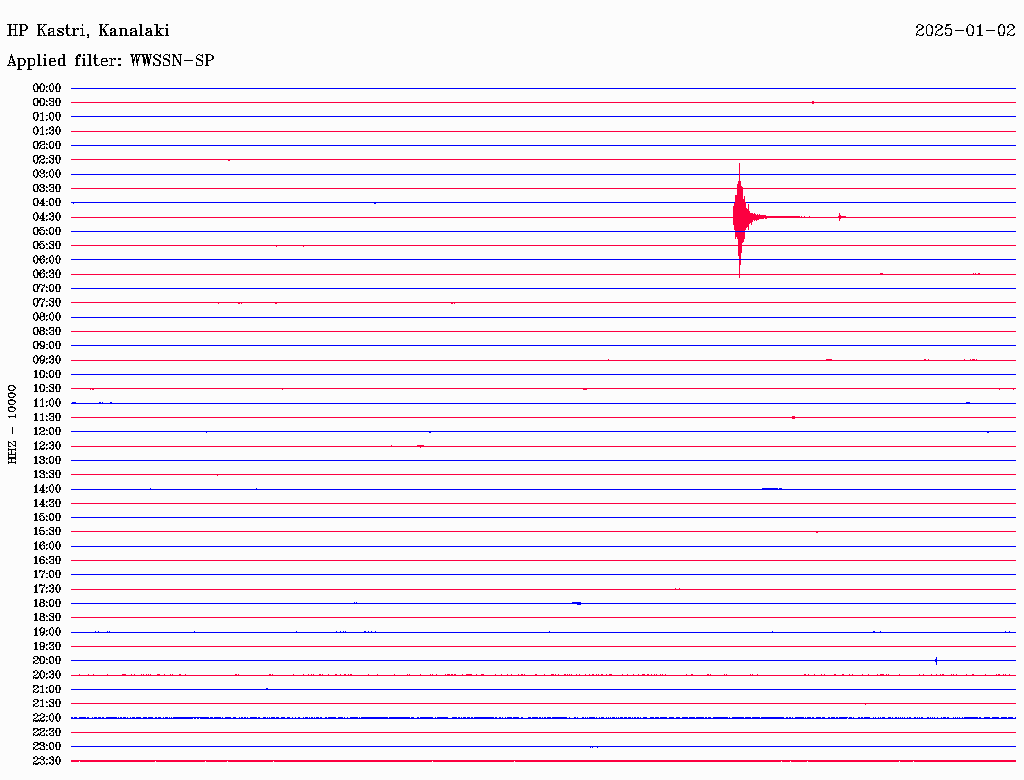Click the red blip on the 12:30 trace

pyautogui.click(x=421, y=446)
